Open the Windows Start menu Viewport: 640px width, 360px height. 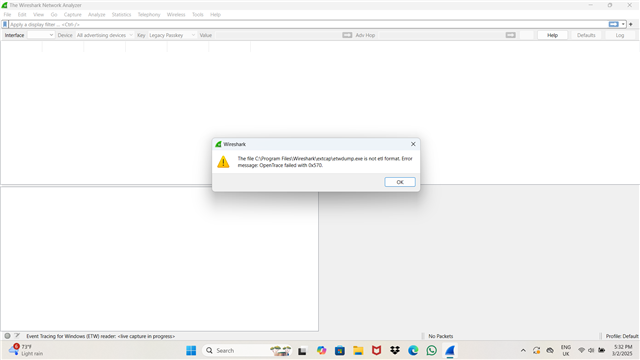click(191, 351)
